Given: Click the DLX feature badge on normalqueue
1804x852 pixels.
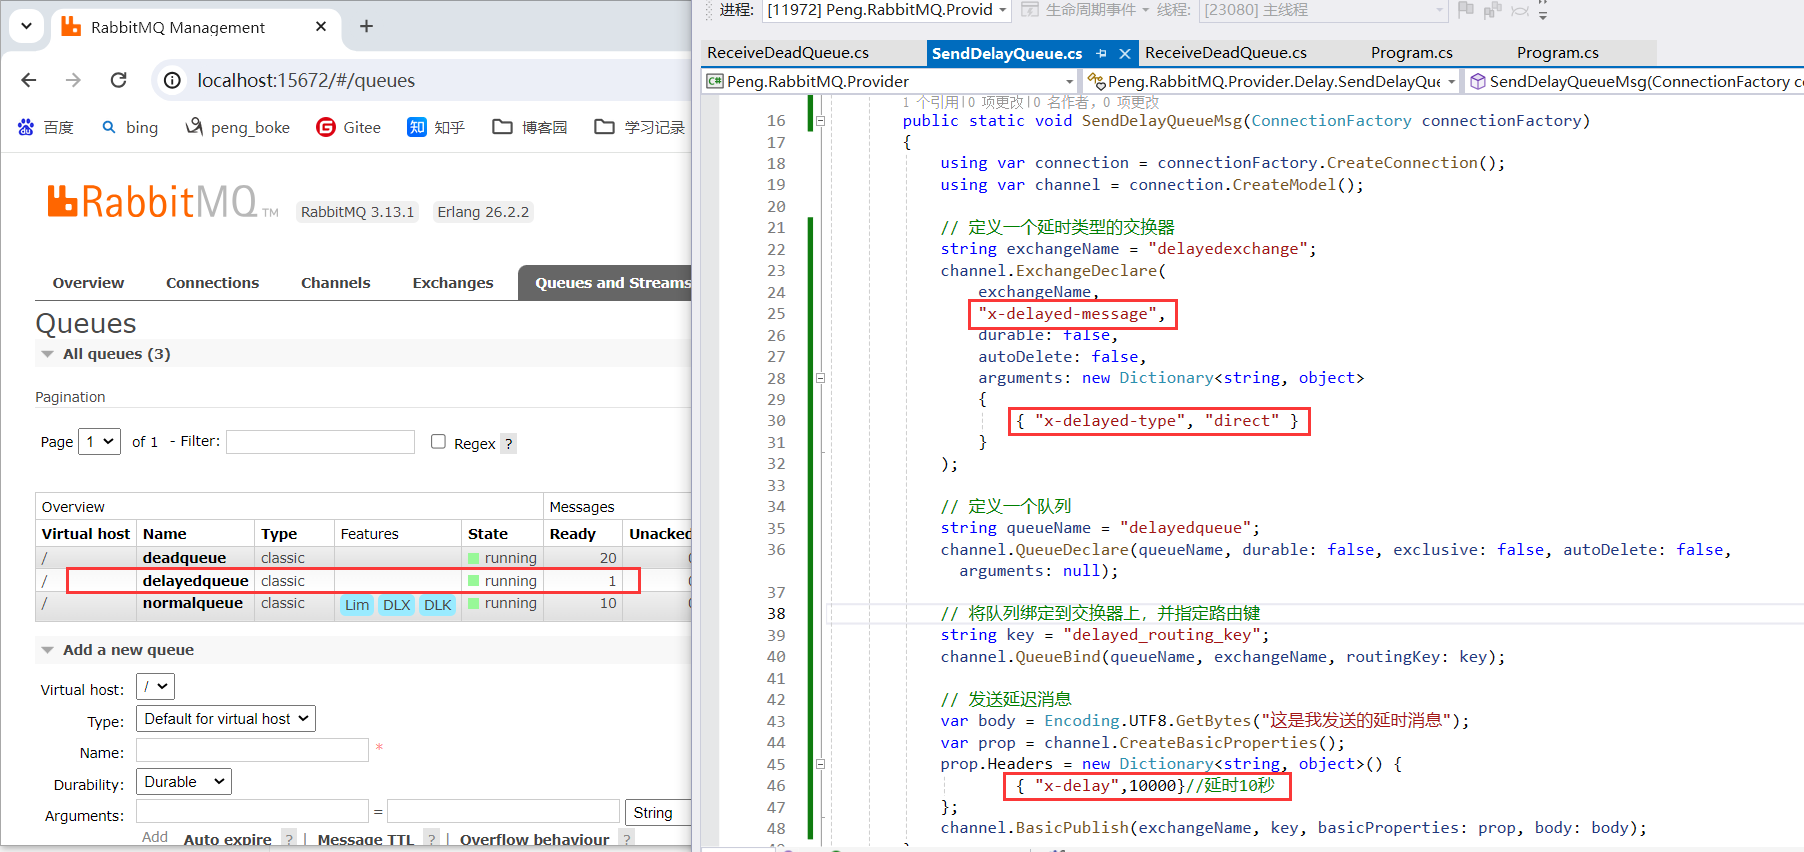Looking at the screenshot, I should coord(397,605).
